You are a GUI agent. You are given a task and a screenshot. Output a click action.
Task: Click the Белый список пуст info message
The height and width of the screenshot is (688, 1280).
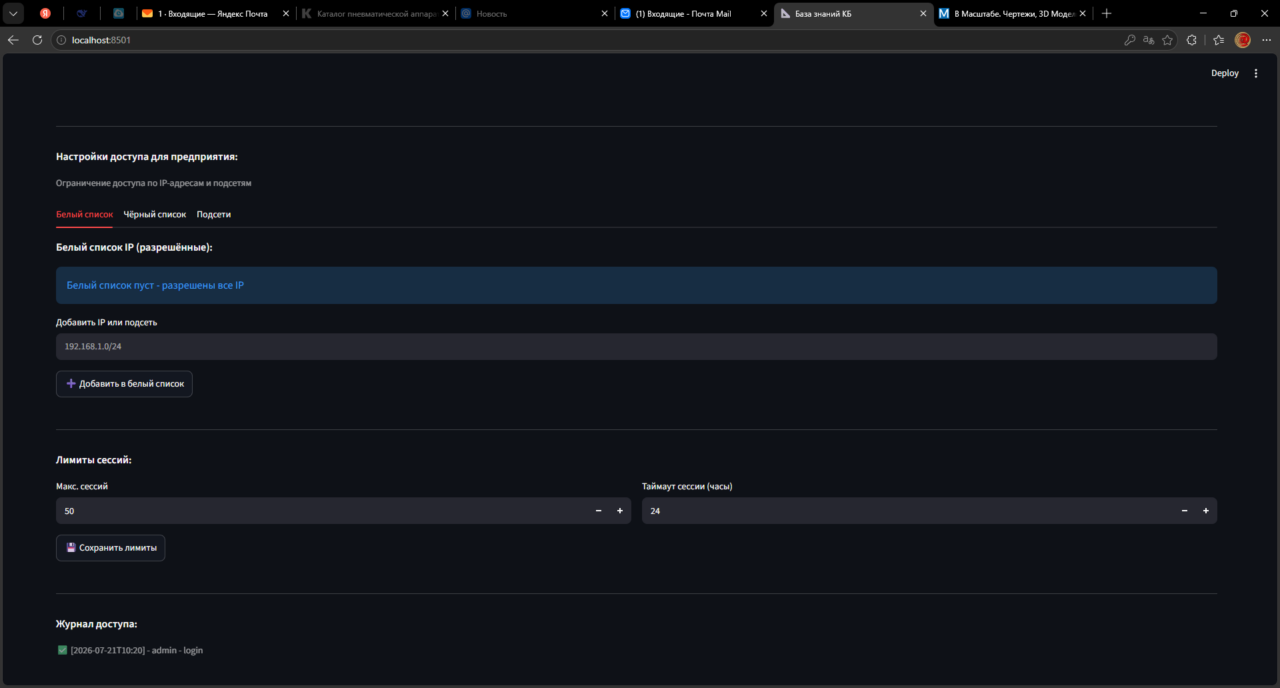(636, 285)
